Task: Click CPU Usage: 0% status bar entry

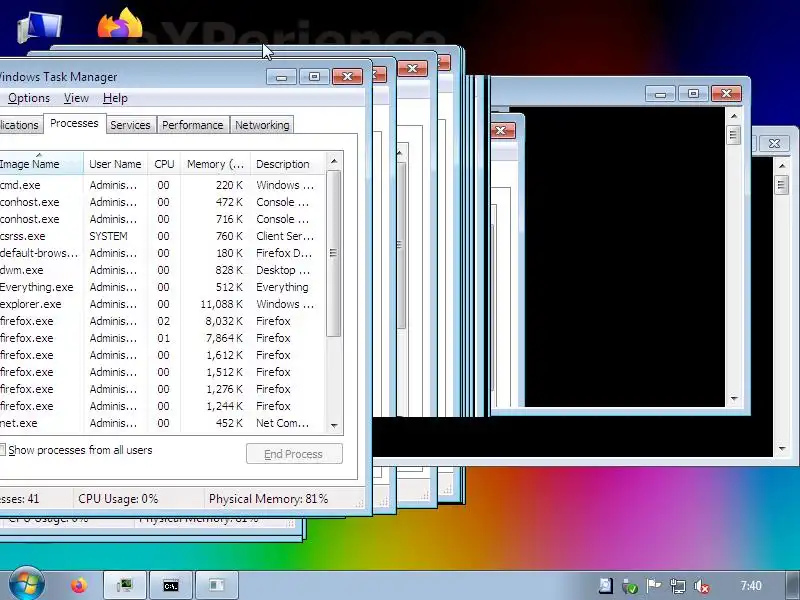Action: pyautogui.click(x=118, y=498)
